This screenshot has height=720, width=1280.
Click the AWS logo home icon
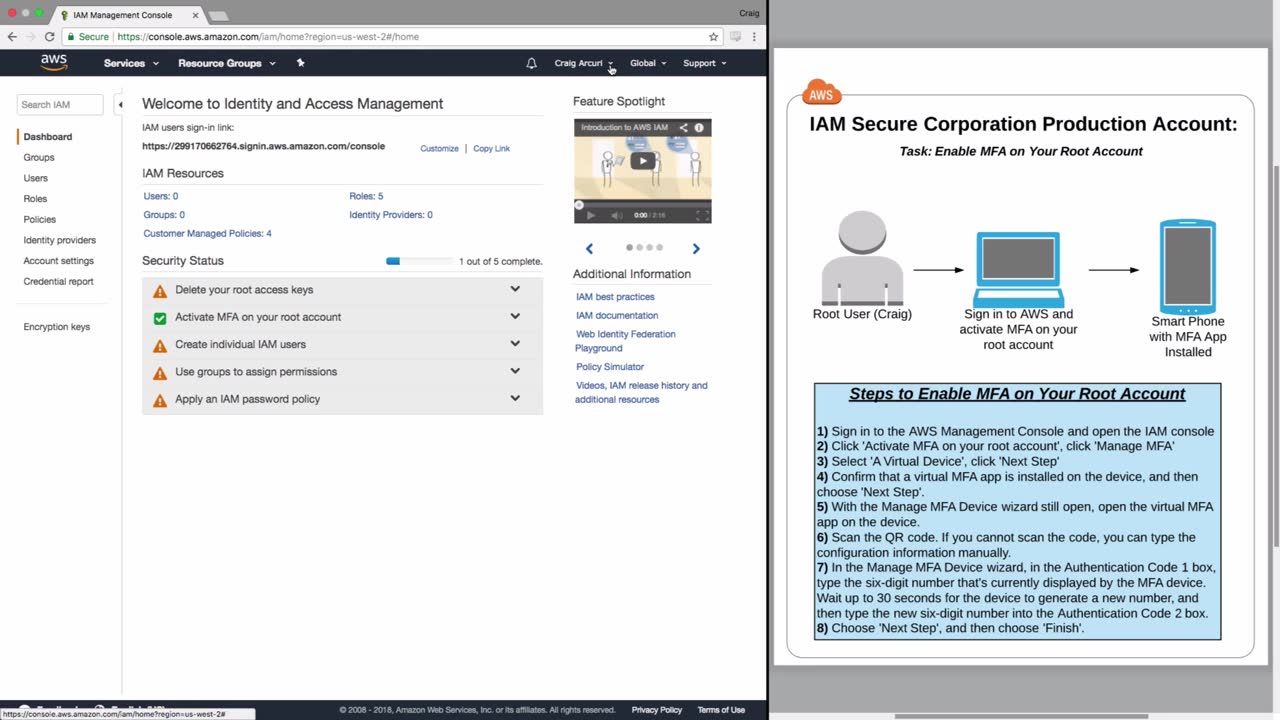(54, 63)
